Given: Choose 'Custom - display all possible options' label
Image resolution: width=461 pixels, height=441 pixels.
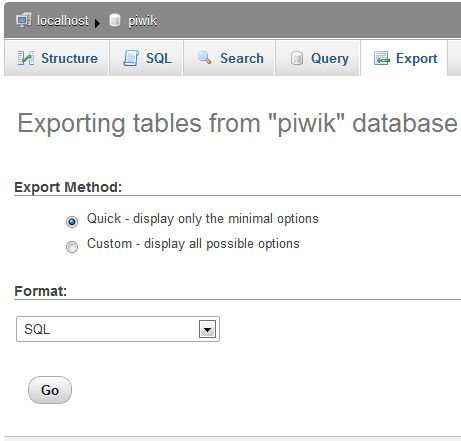Looking at the screenshot, I should tap(193, 244).
